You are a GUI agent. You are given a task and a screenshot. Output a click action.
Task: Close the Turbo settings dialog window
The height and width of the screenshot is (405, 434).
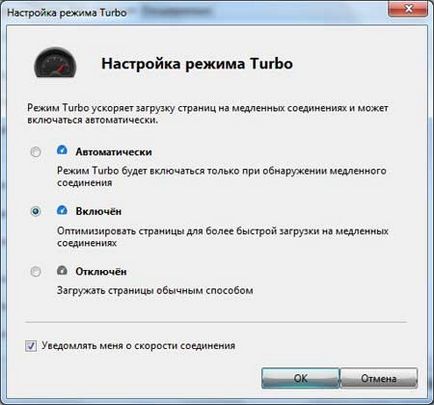[408, 9]
